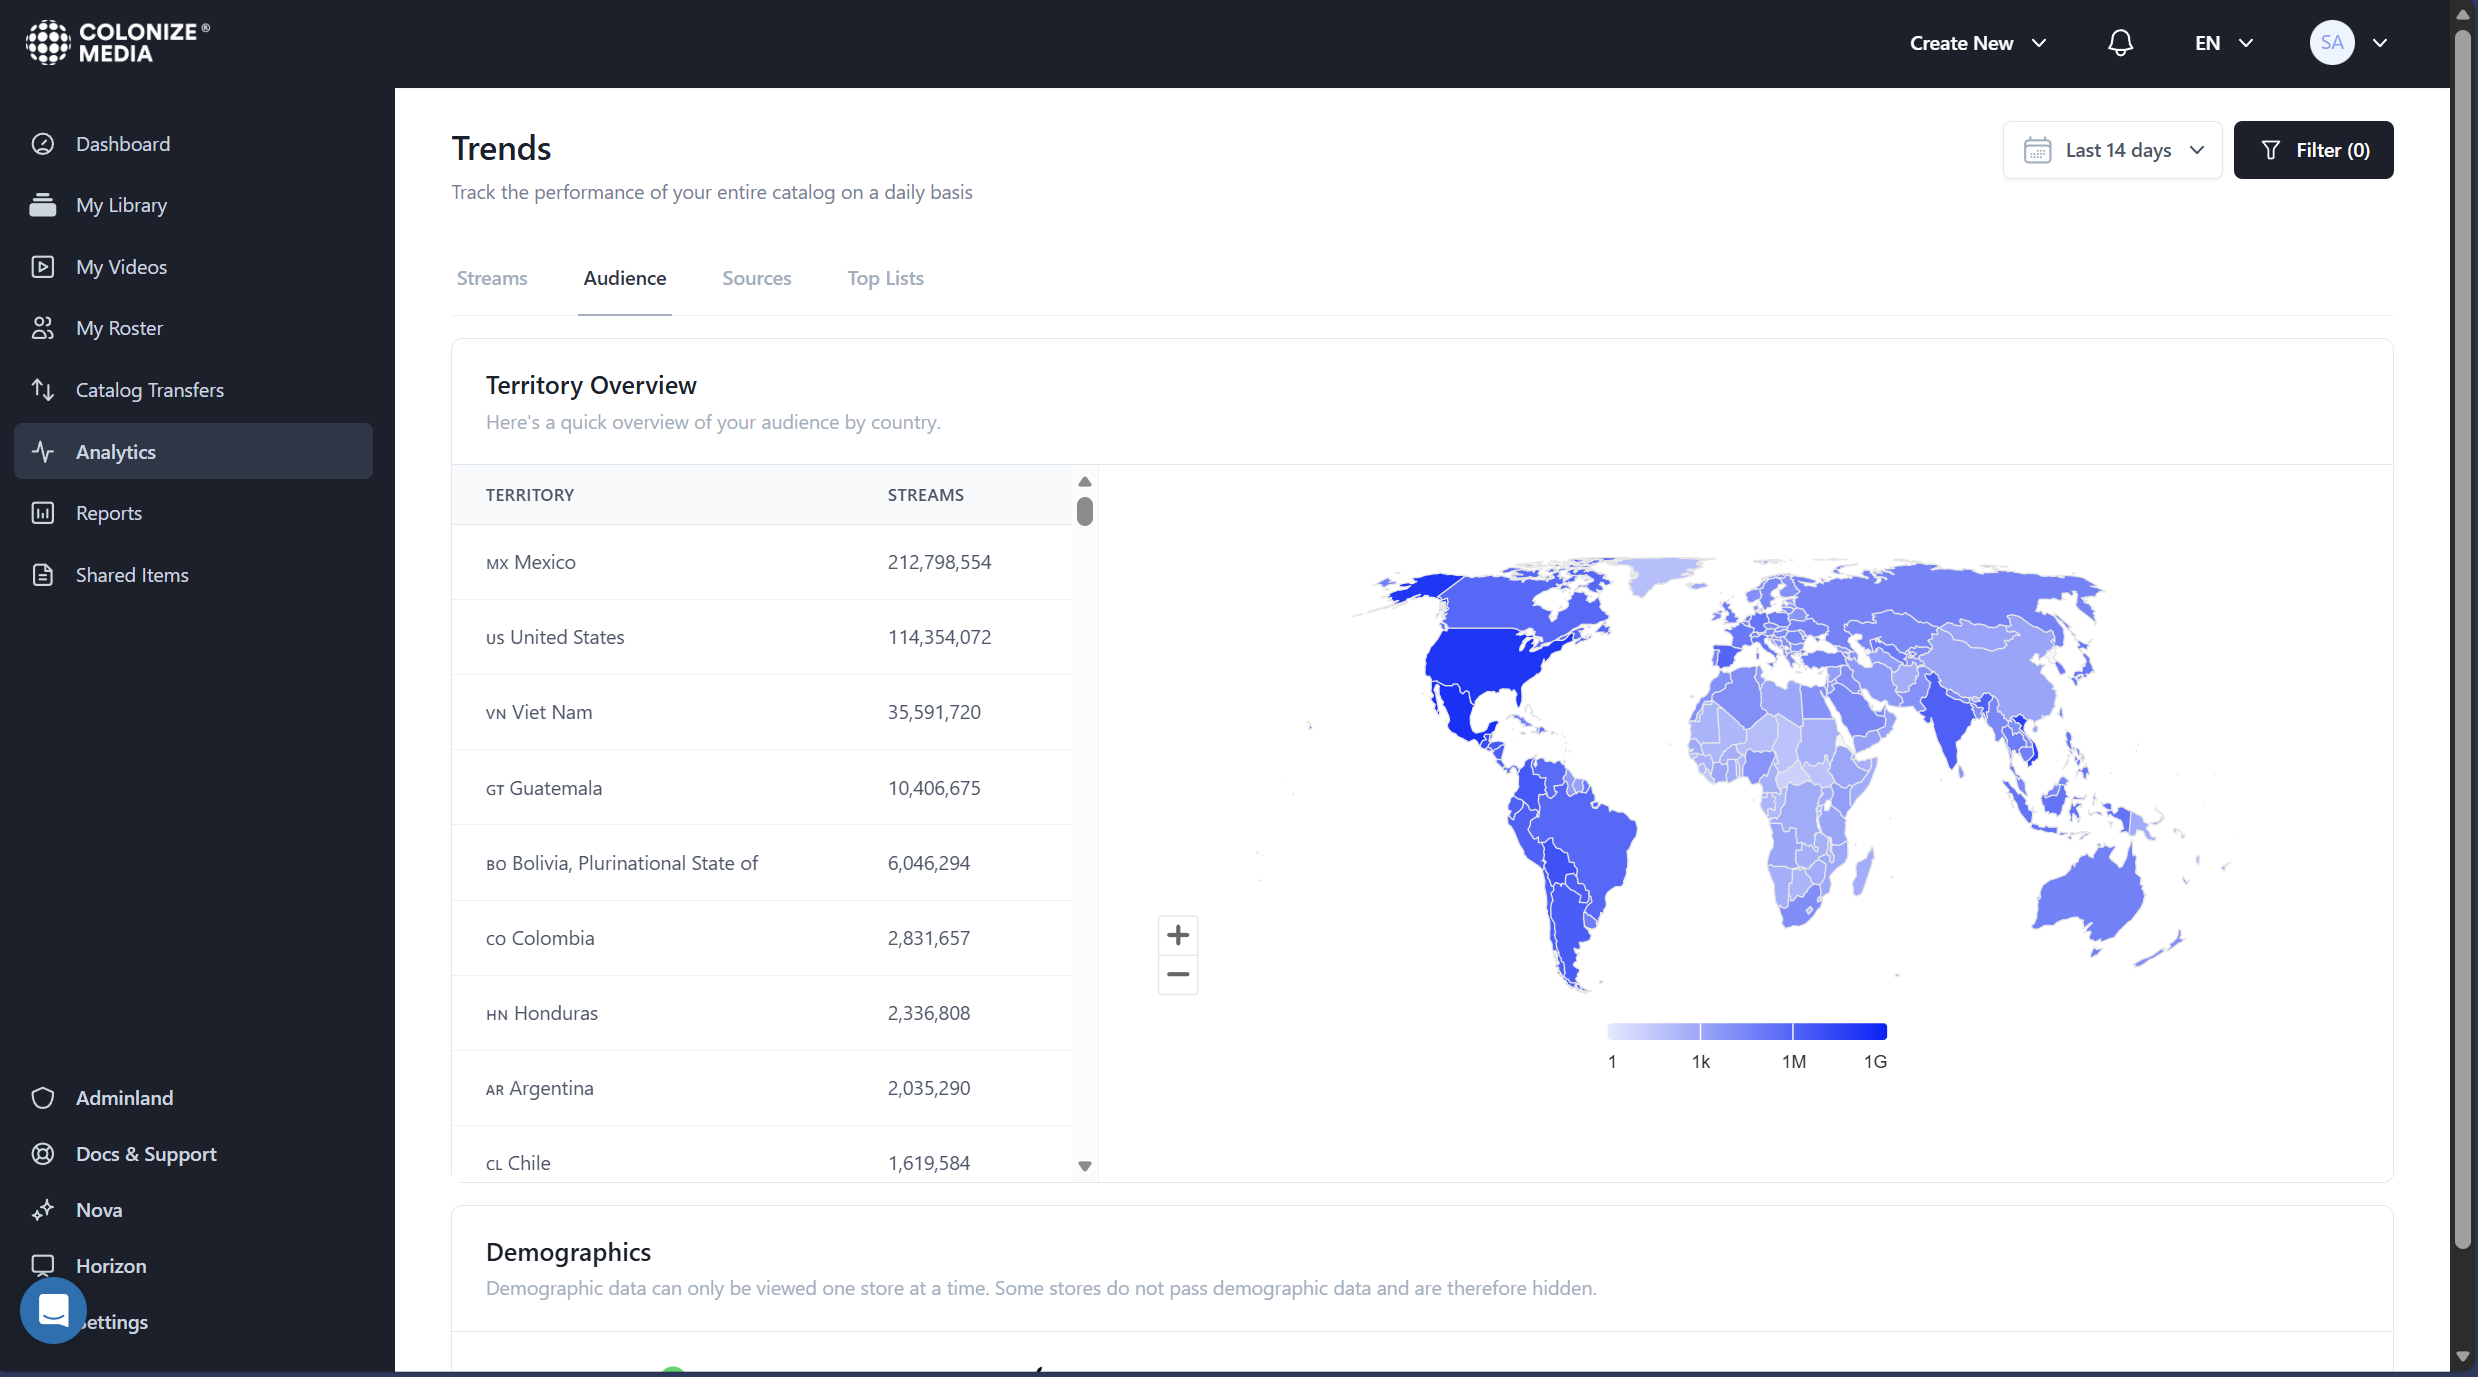
Task: Expand the SA account menu
Action: [2350, 42]
